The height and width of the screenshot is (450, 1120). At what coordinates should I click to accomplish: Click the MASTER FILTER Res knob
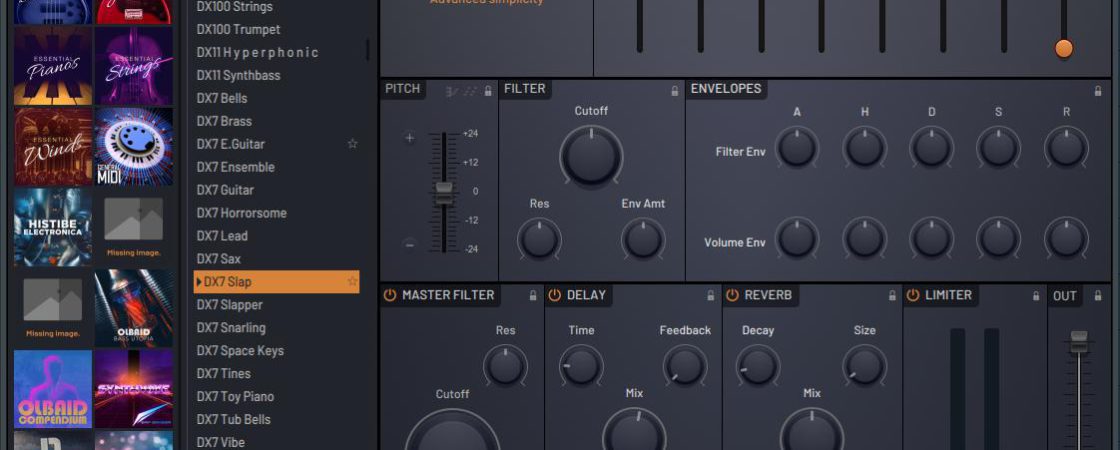[x=505, y=366]
